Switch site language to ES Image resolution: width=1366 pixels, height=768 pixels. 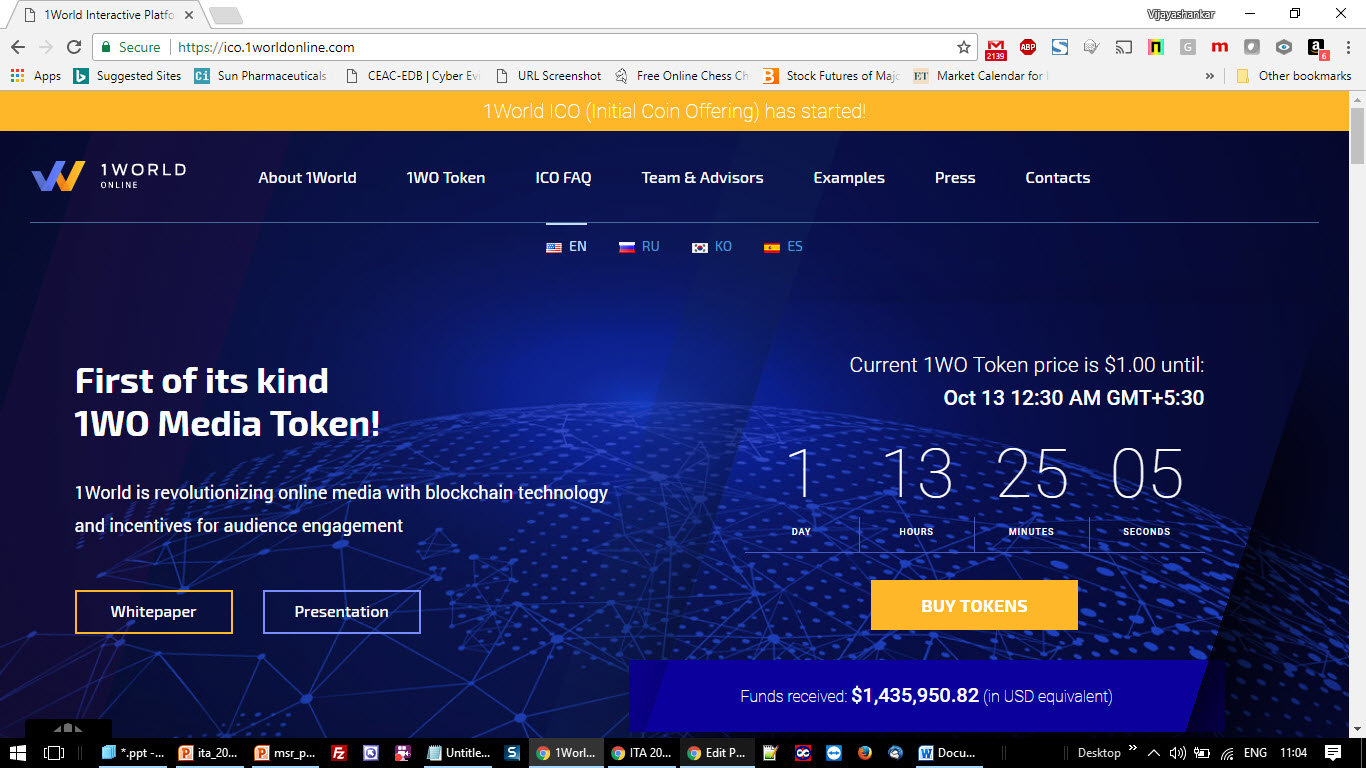tap(783, 246)
